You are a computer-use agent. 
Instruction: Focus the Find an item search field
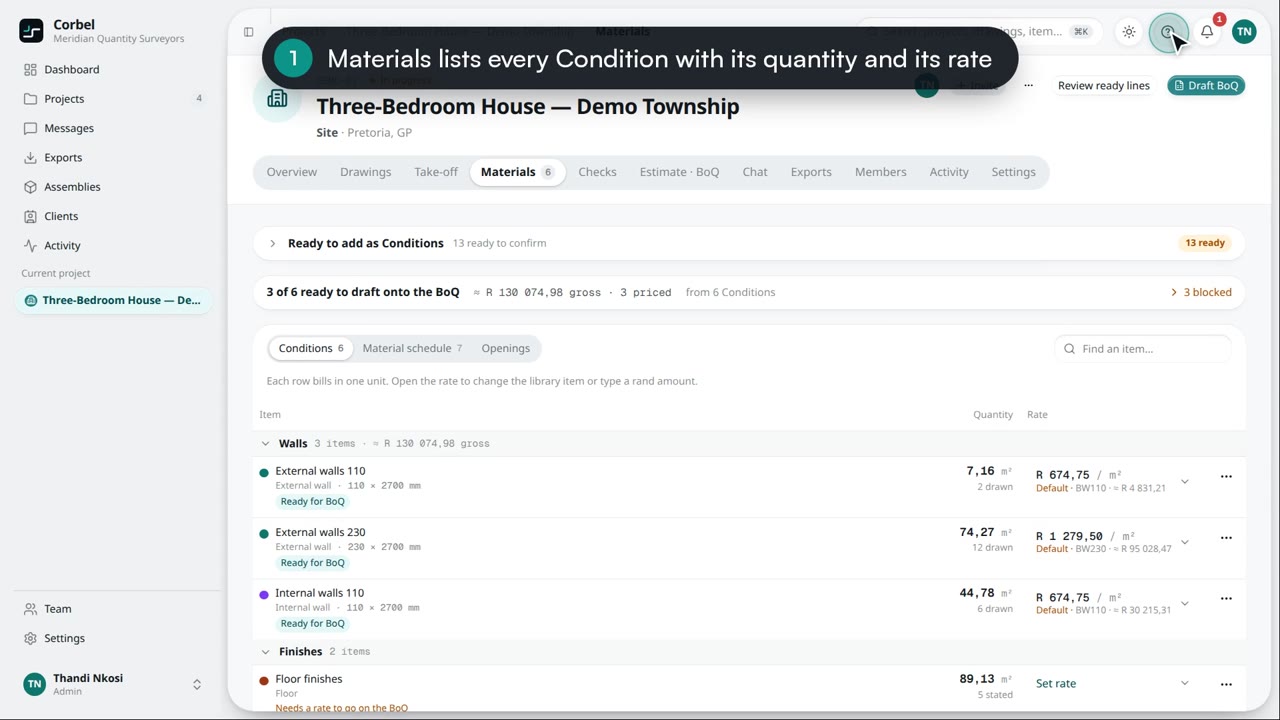point(1142,349)
